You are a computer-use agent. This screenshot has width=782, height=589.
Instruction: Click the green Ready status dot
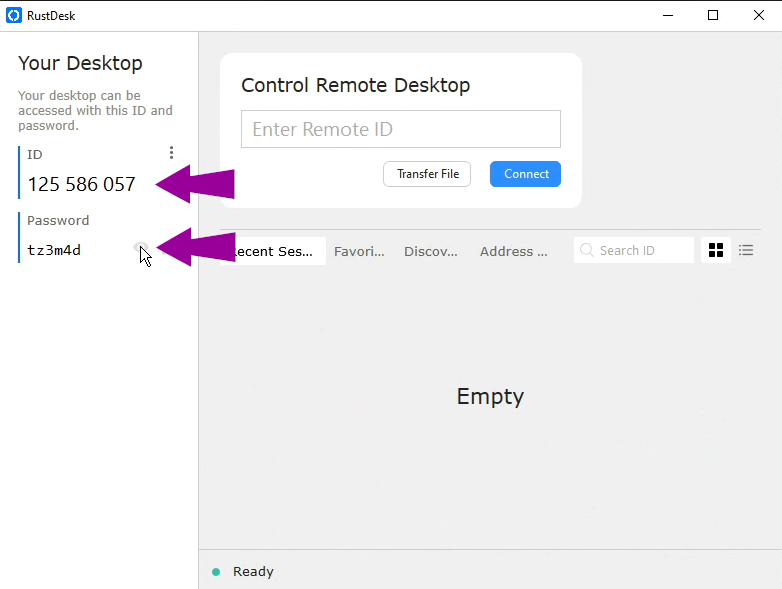click(x=216, y=572)
